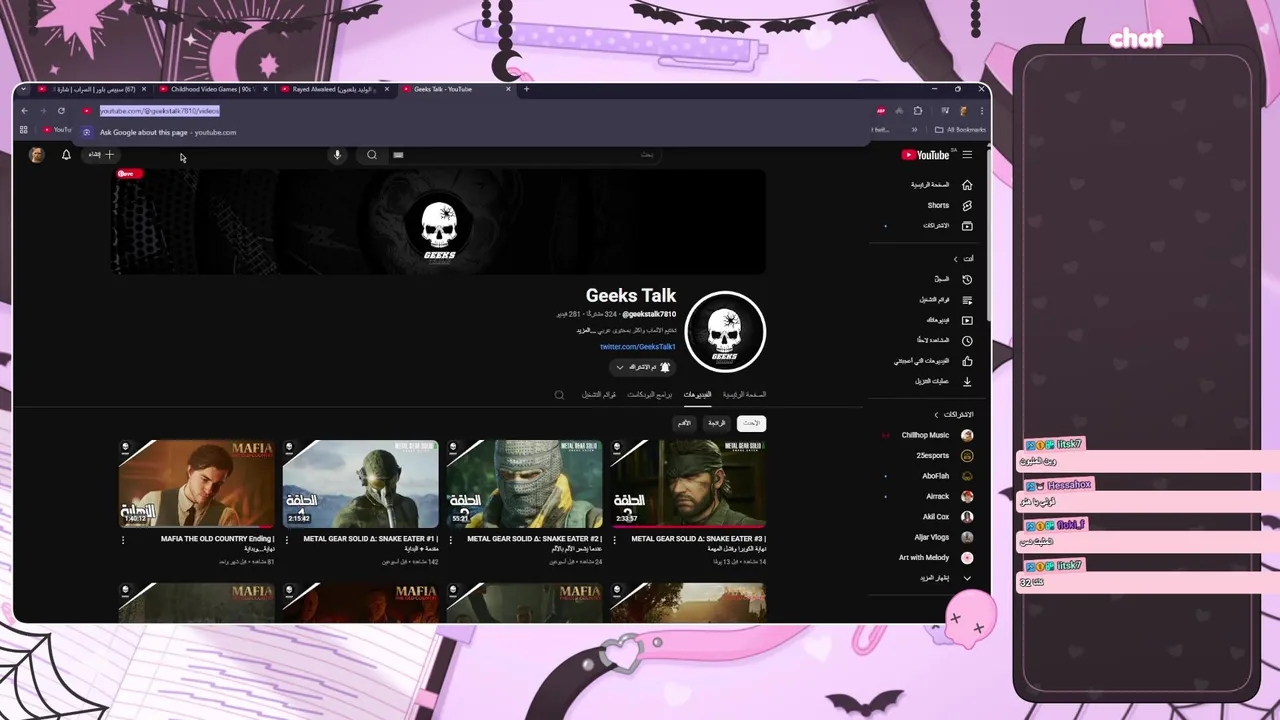This screenshot has width=1280, height=720.
Task: Open a new browser tab with plus
Action: tap(526, 89)
